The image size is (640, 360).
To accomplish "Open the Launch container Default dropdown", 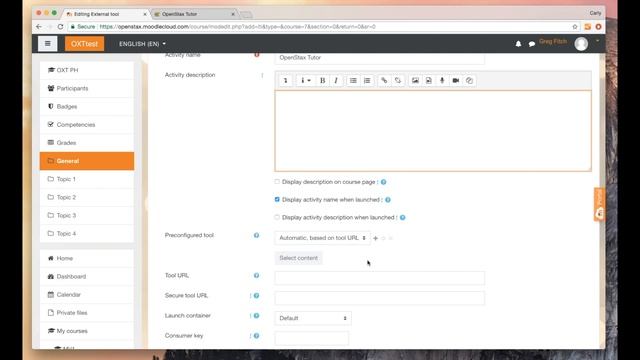I will coord(313,318).
